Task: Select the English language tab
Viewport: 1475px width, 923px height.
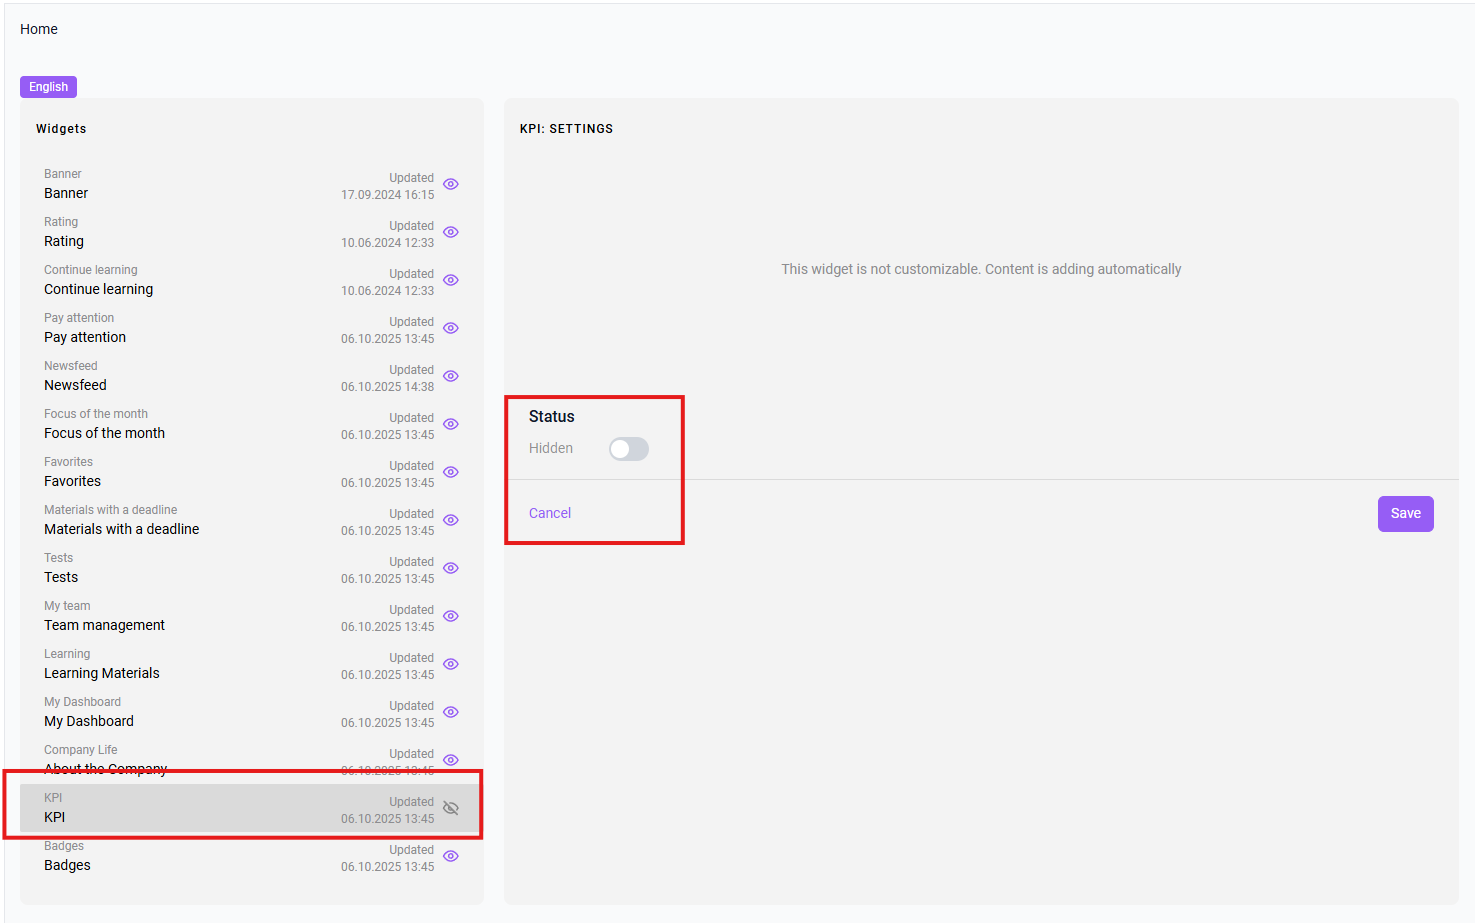Action: point(48,87)
